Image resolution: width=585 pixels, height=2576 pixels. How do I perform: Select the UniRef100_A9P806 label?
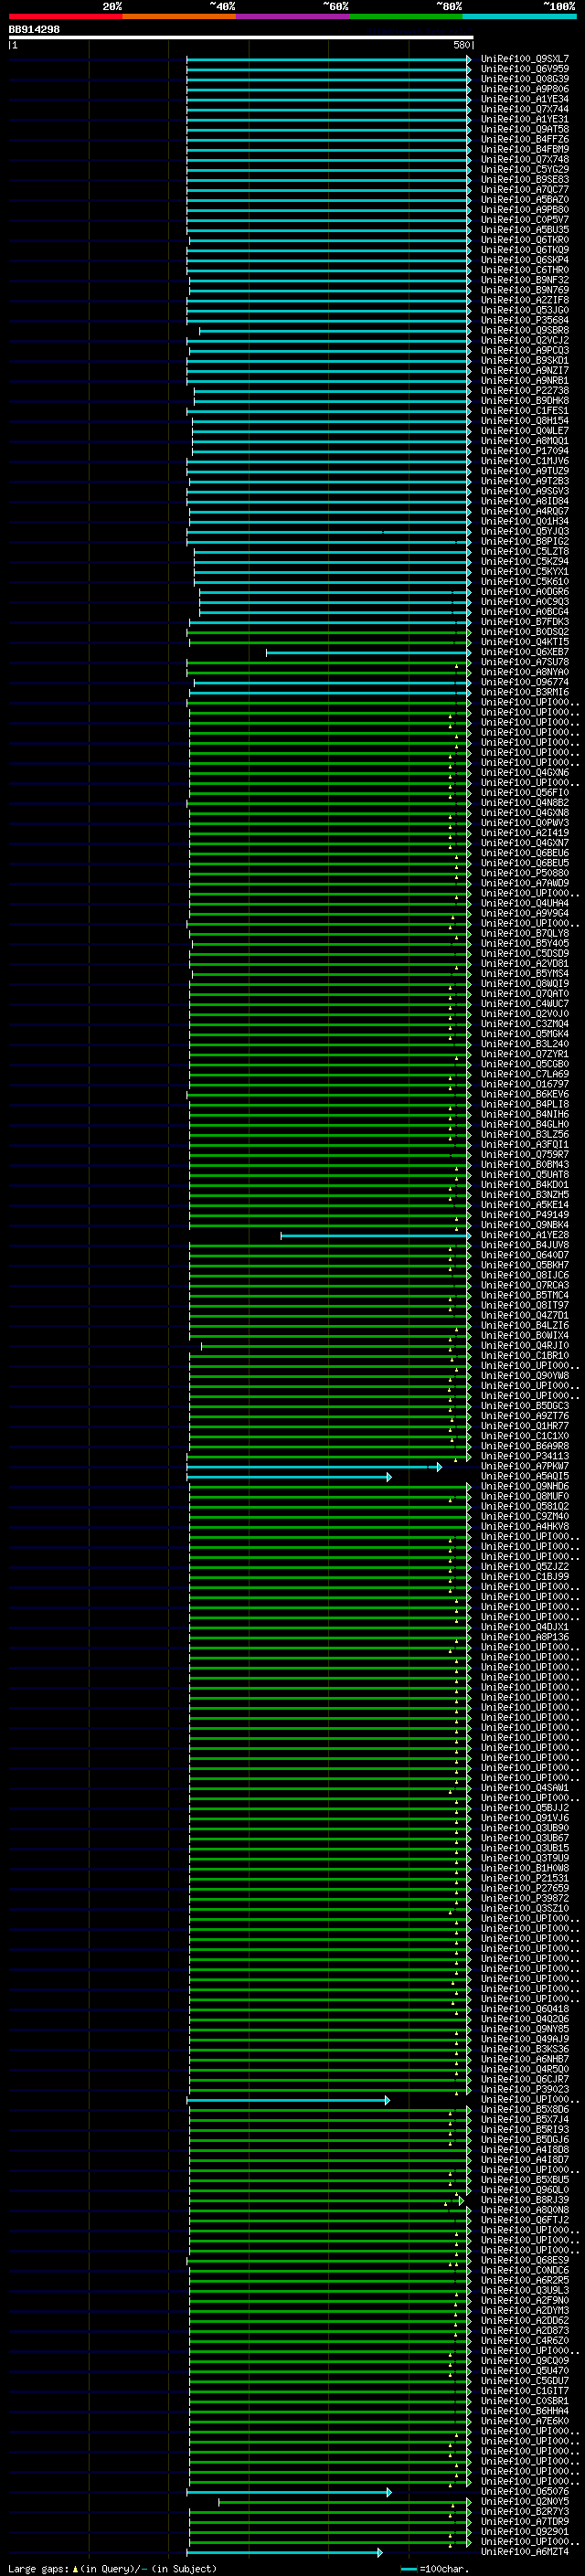pyautogui.click(x=524, y=89)
